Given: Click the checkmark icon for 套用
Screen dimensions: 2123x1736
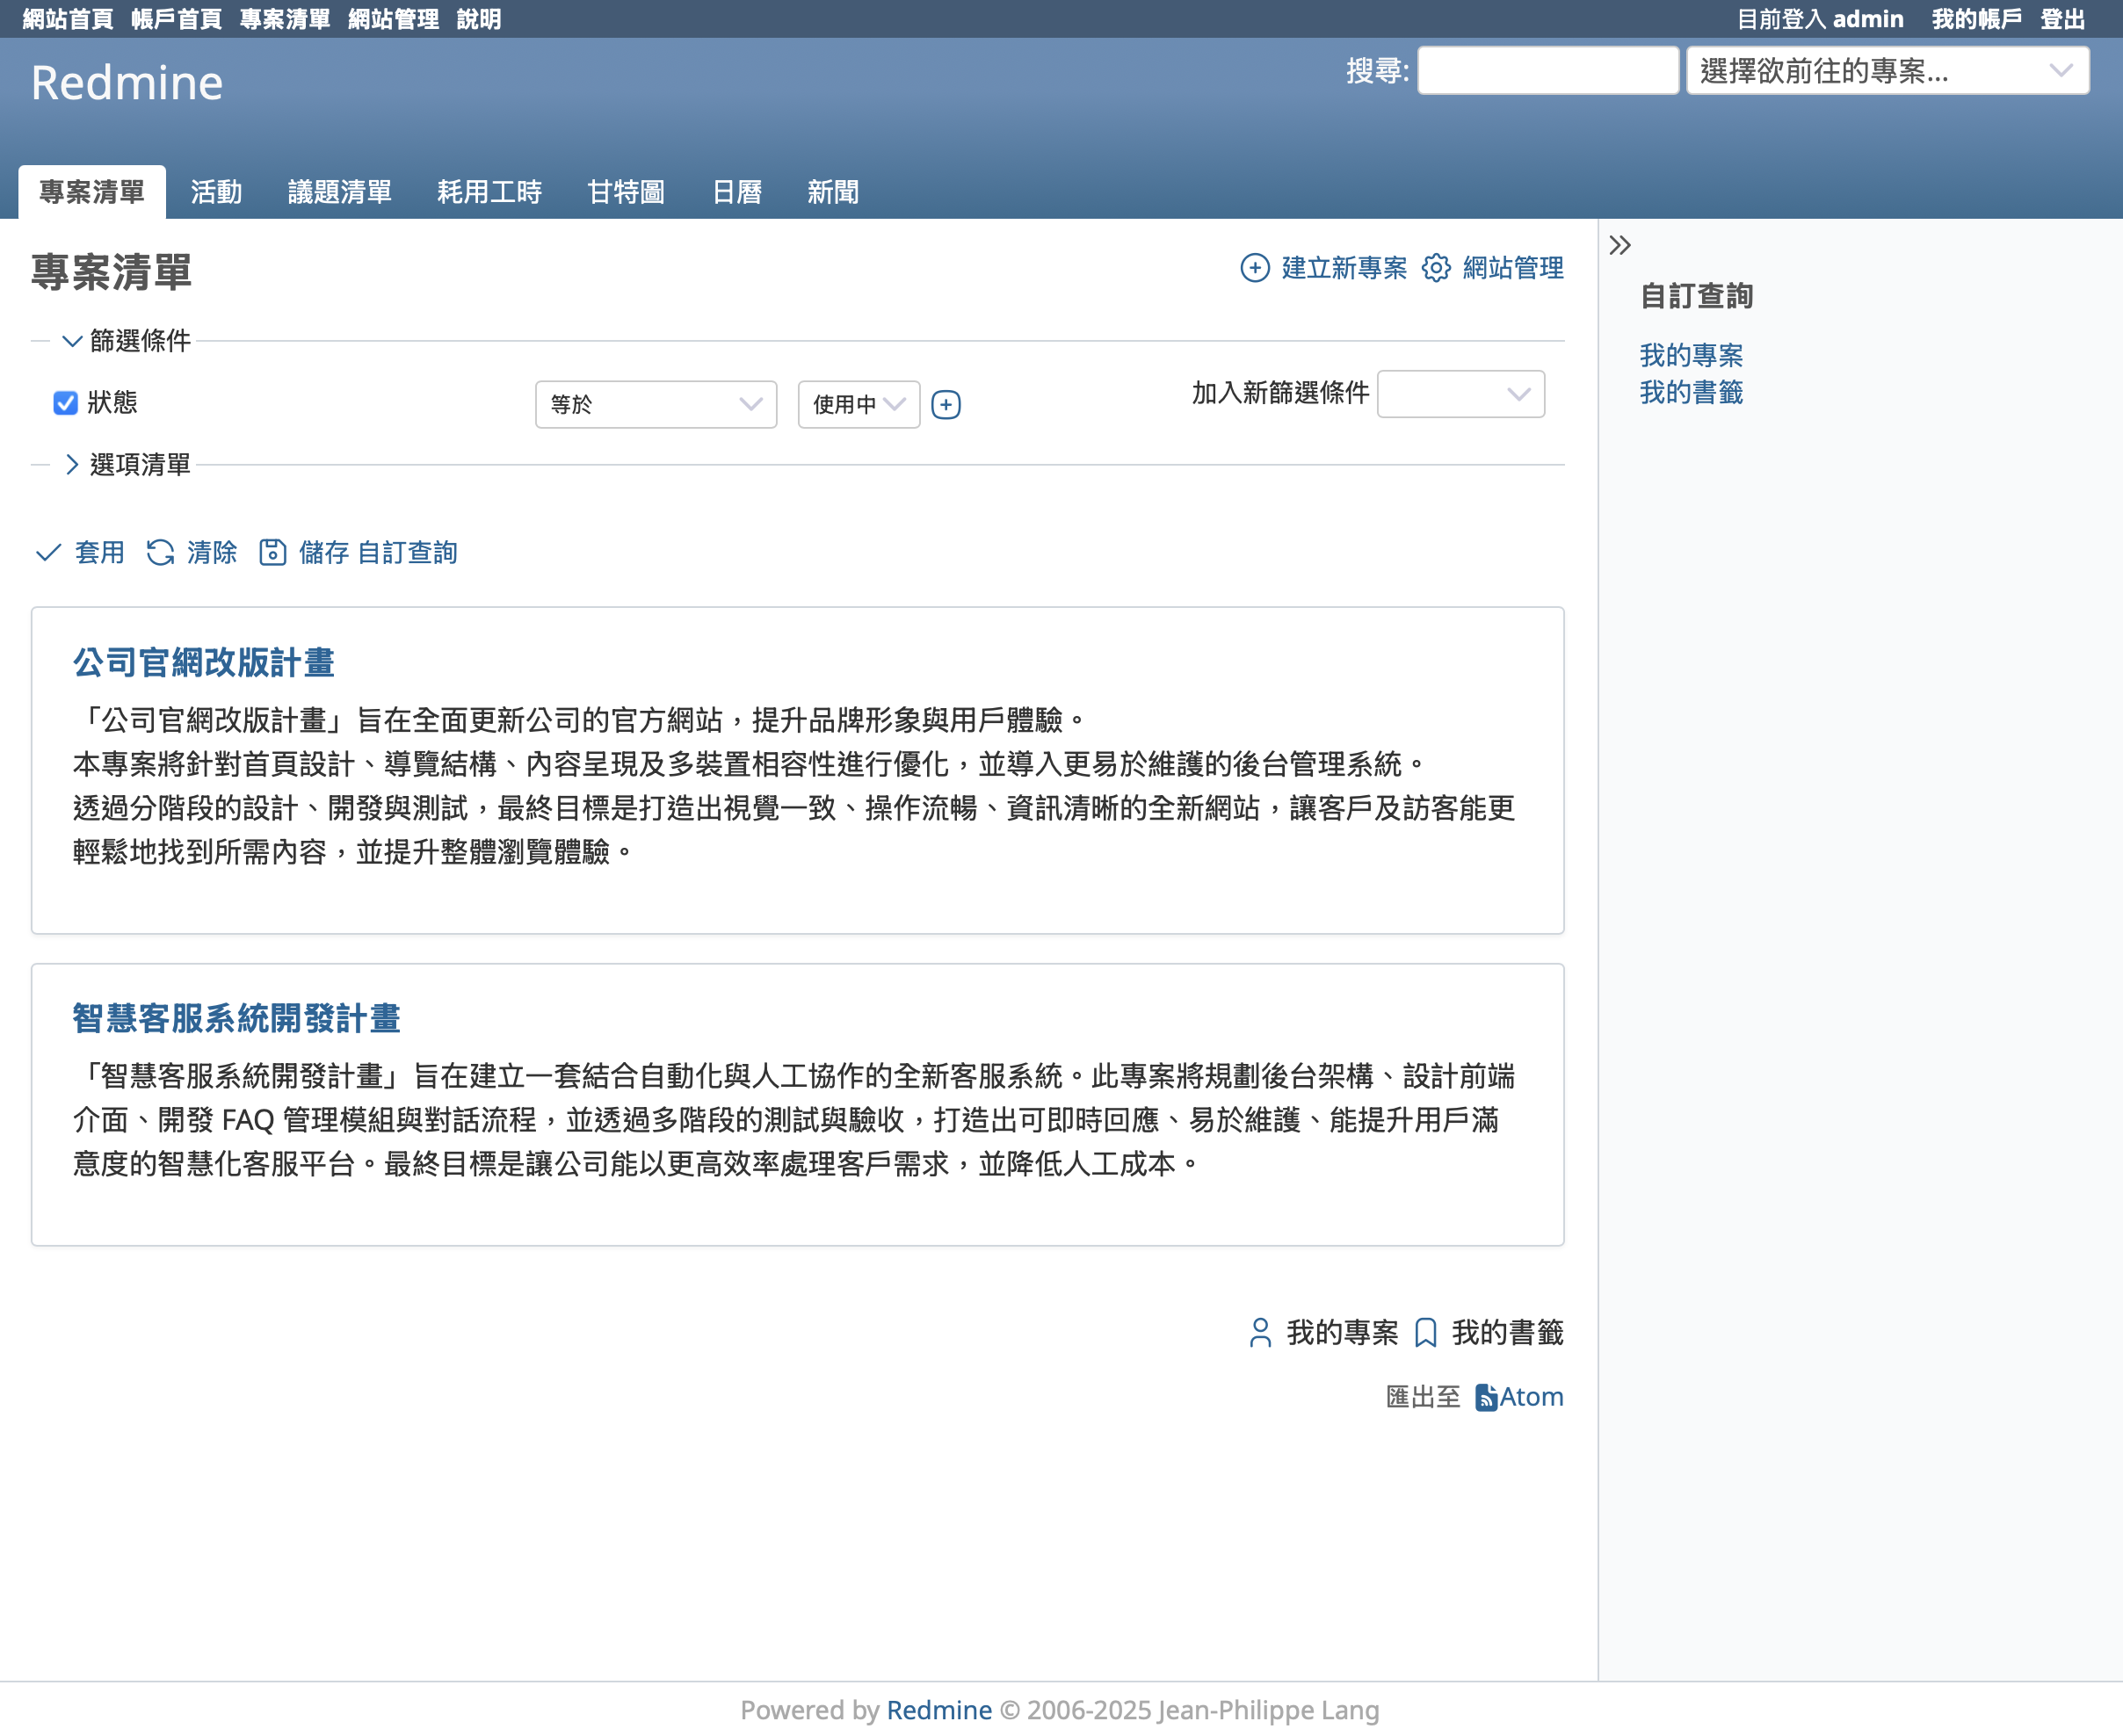Looking at the screenshot, I should 48,553.
